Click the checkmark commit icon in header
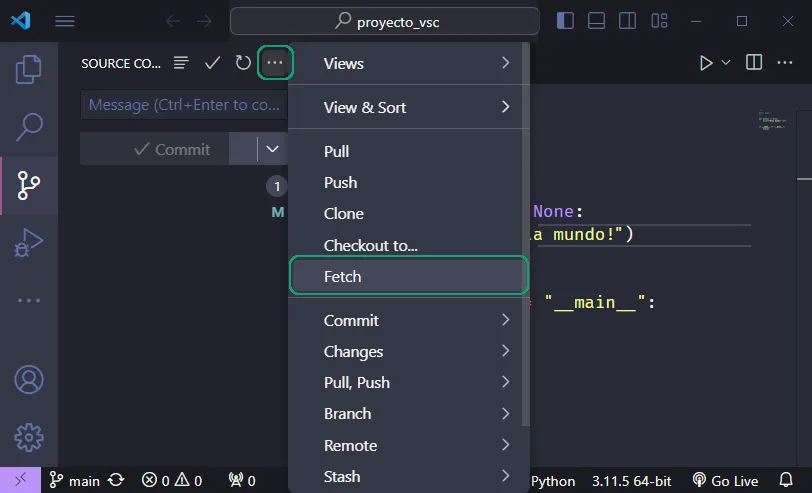 point(212,63)
